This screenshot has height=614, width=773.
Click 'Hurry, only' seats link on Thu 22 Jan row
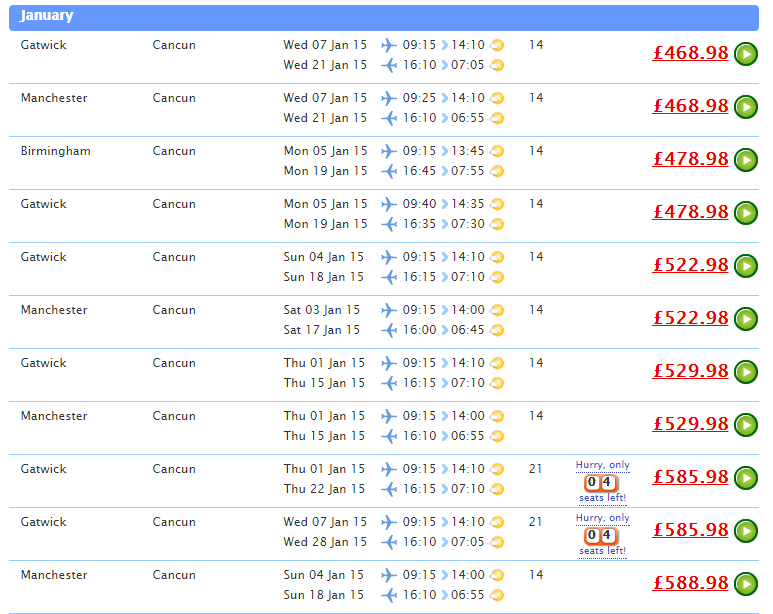[x=602, y=465]
